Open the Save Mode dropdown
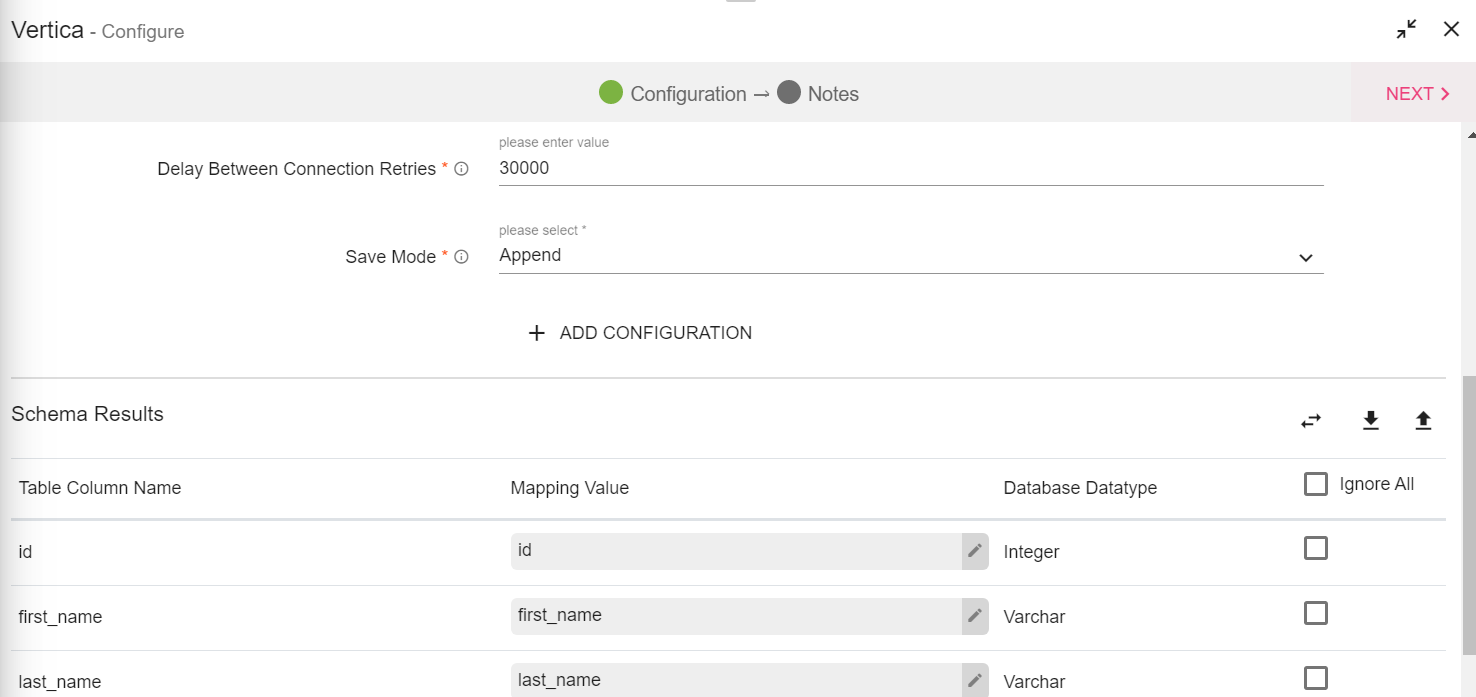The width and height of the screenshot is (1476, 697). (910, 256)
